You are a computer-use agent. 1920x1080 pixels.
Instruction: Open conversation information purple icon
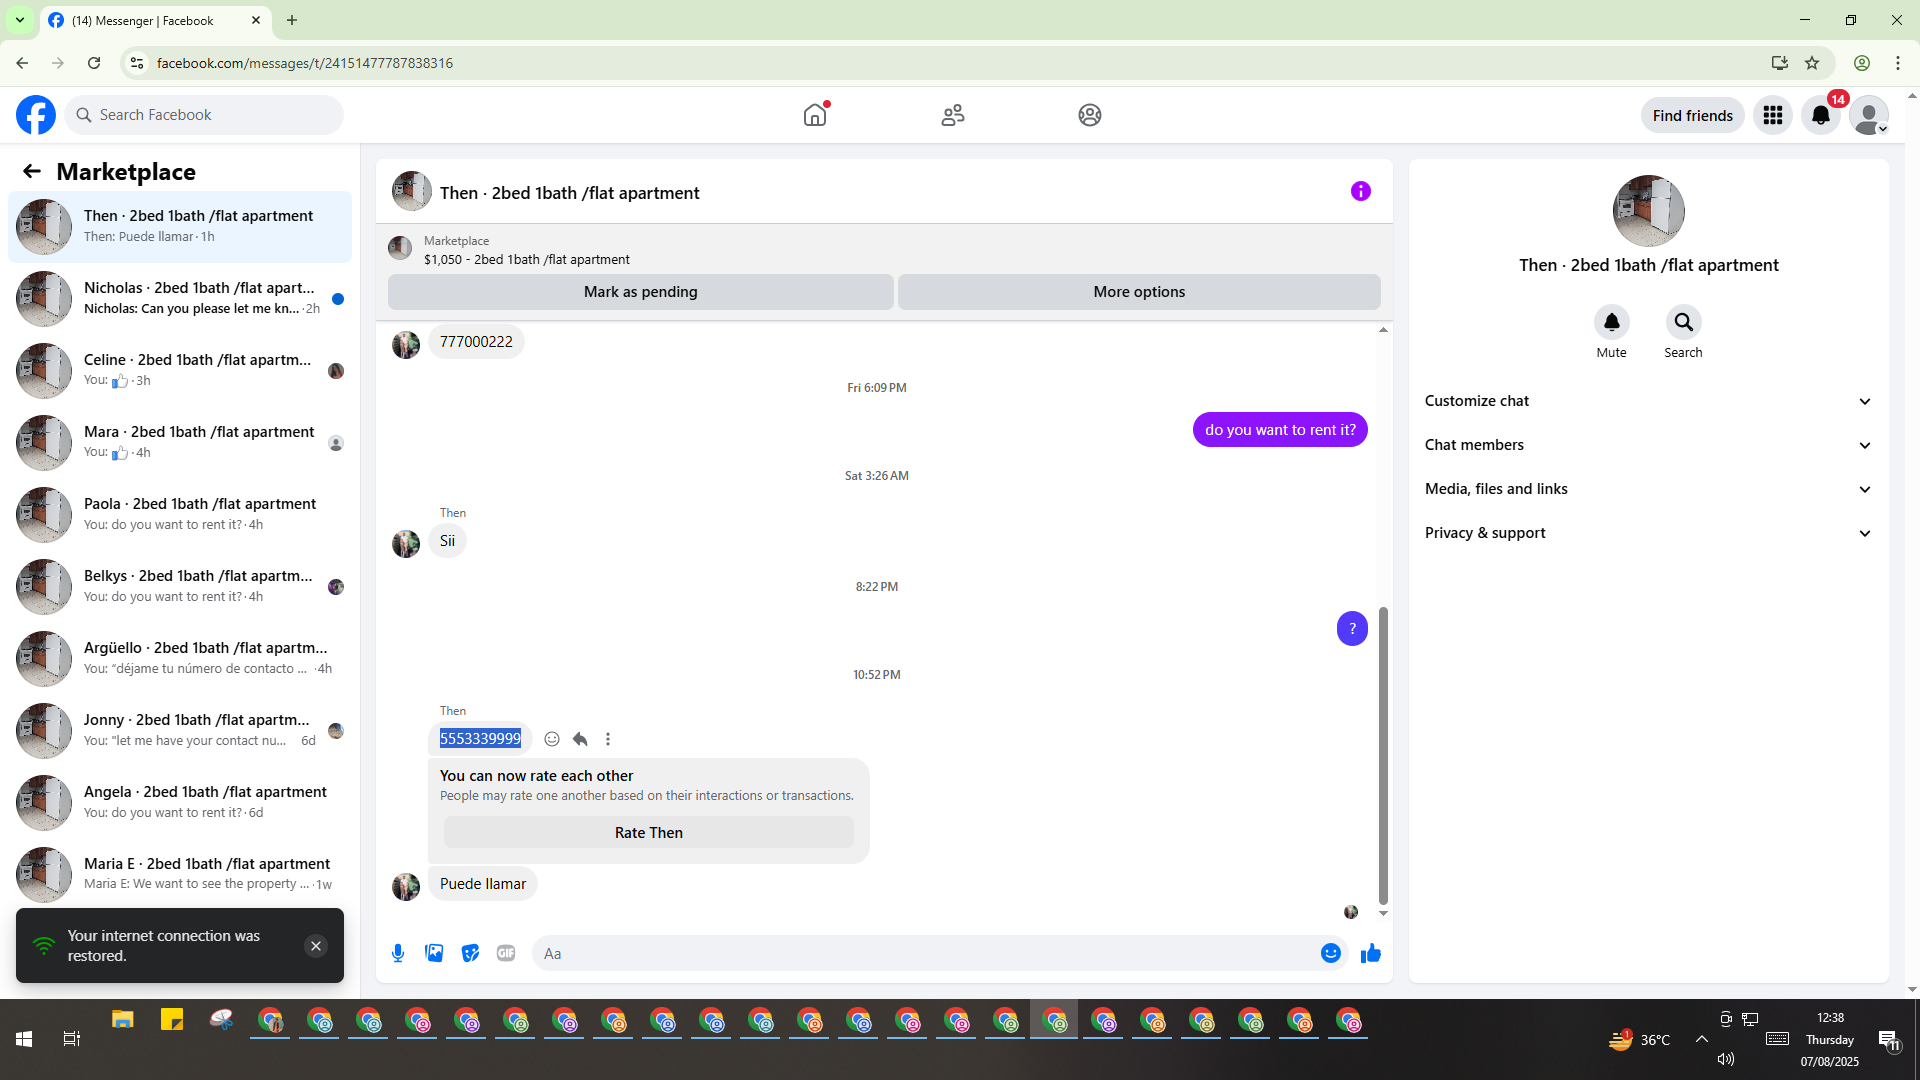[1360, 191]
